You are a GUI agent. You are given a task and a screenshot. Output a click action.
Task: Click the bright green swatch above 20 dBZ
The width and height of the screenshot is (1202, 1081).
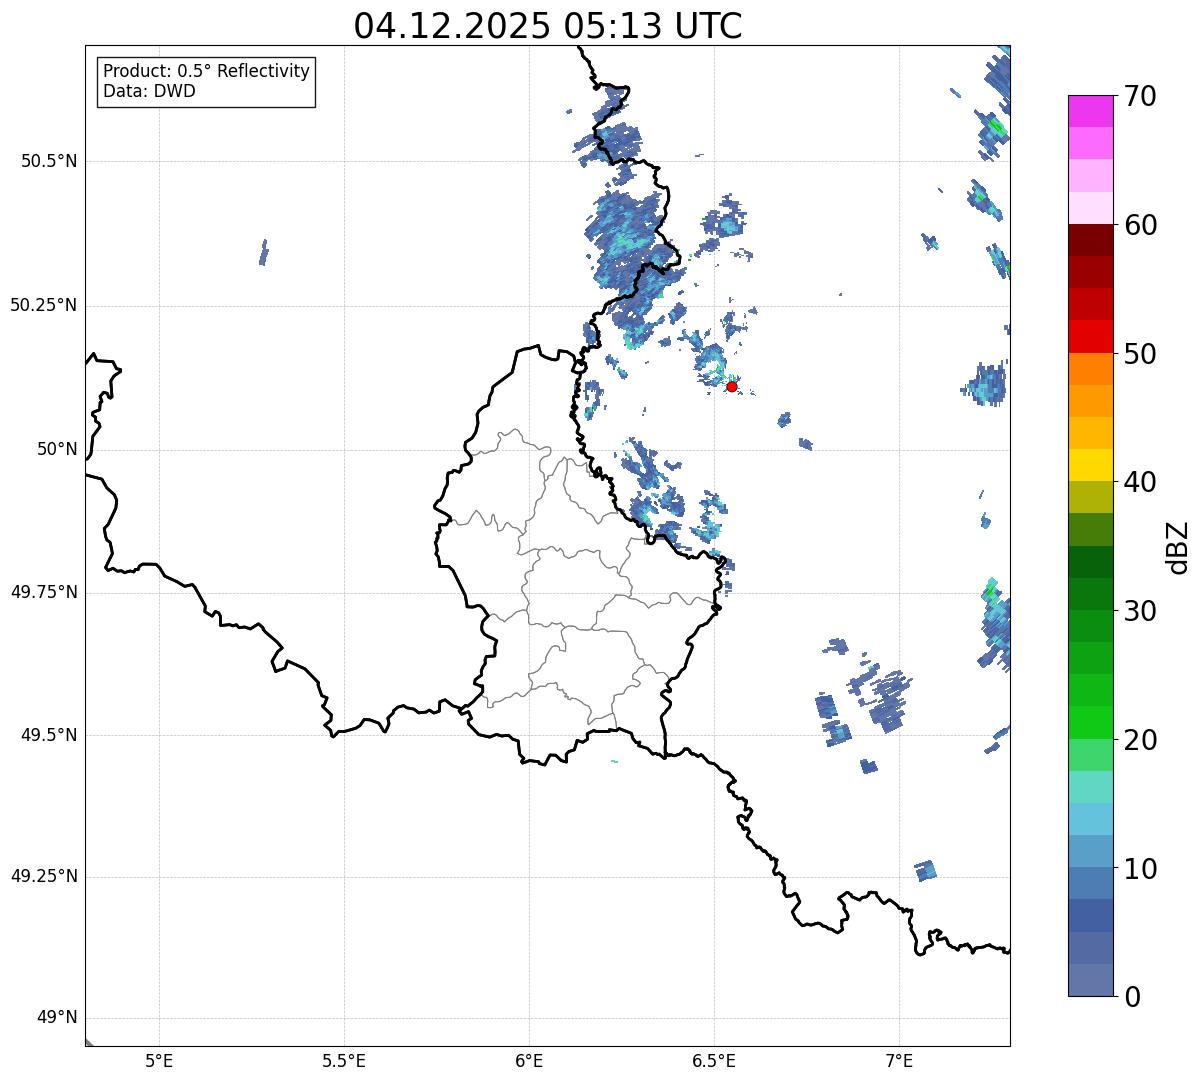point(1090,722)
